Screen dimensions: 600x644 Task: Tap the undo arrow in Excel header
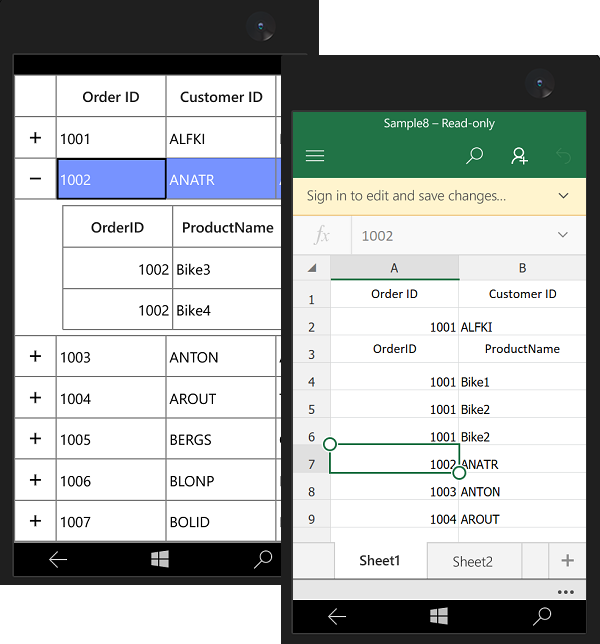[x=563, y=156]
